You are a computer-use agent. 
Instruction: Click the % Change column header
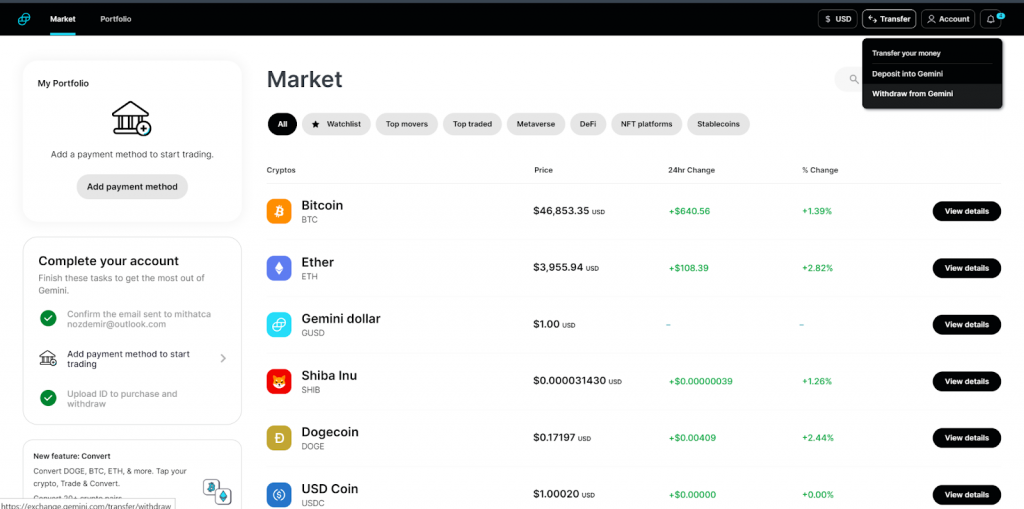click(x=820, y=170)
